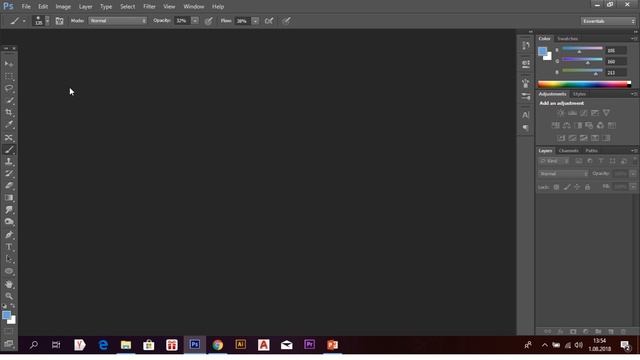Open the Character panel icon
Screen dimensions: 640x360
(x=526, y=115)
